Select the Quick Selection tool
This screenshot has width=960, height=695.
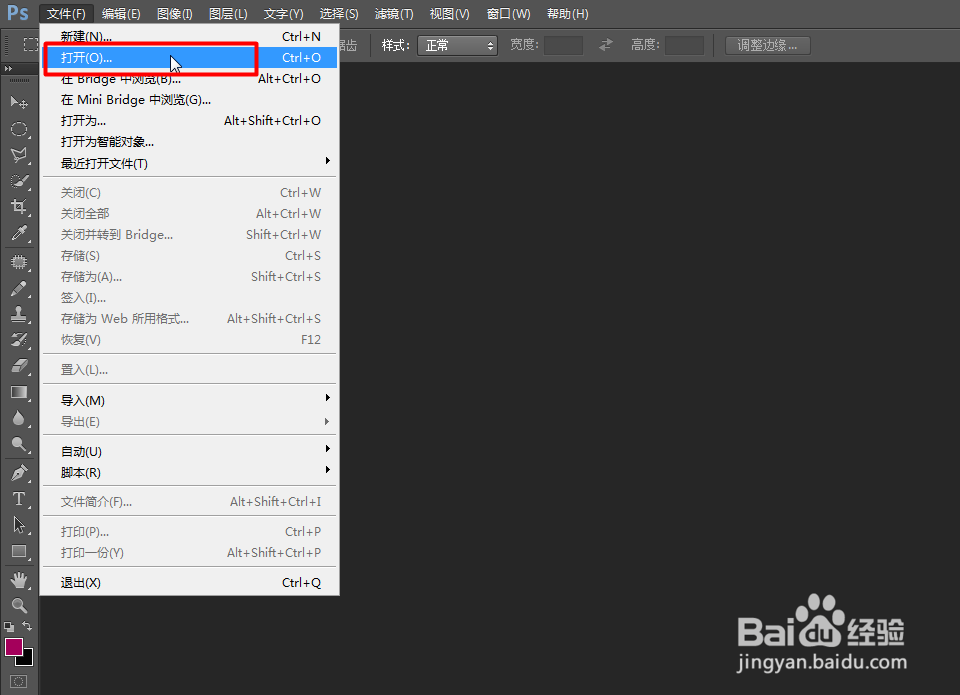point(19,181)
